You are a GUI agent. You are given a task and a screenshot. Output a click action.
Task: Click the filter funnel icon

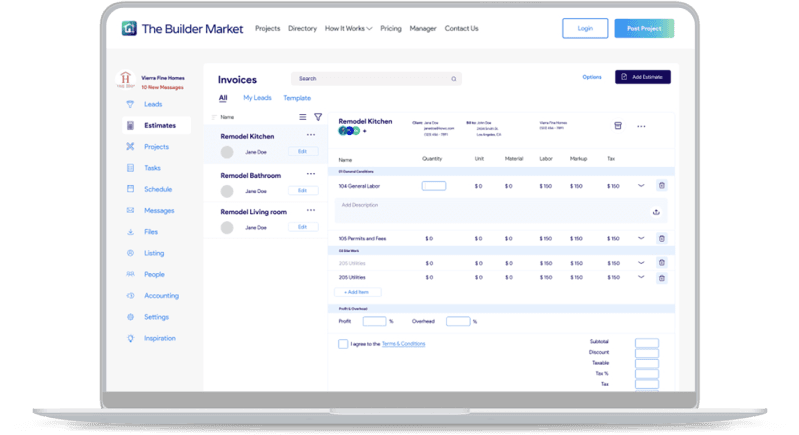click(318, 117)
